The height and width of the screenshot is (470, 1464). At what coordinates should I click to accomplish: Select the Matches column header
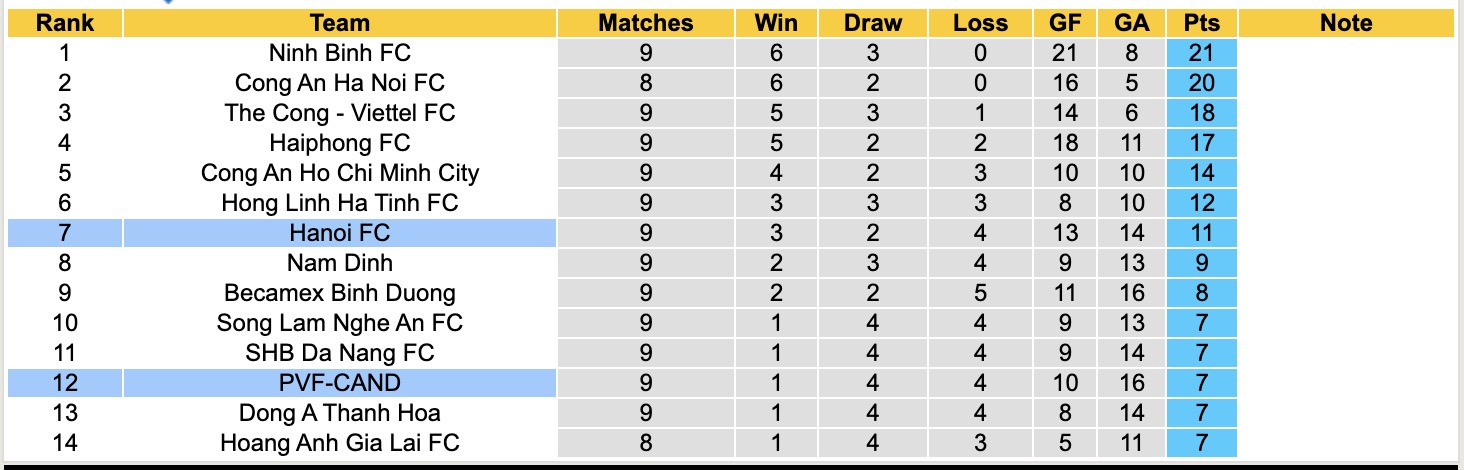point(645,23)
